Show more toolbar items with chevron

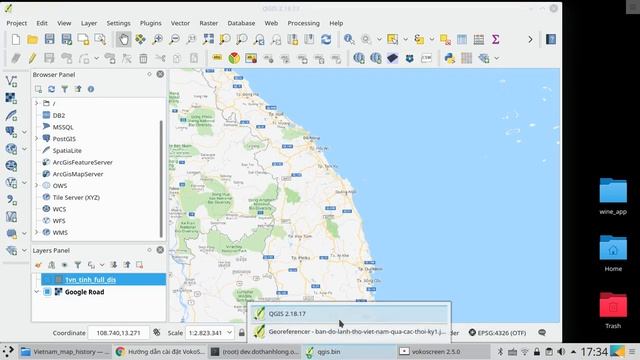point(530,39)
